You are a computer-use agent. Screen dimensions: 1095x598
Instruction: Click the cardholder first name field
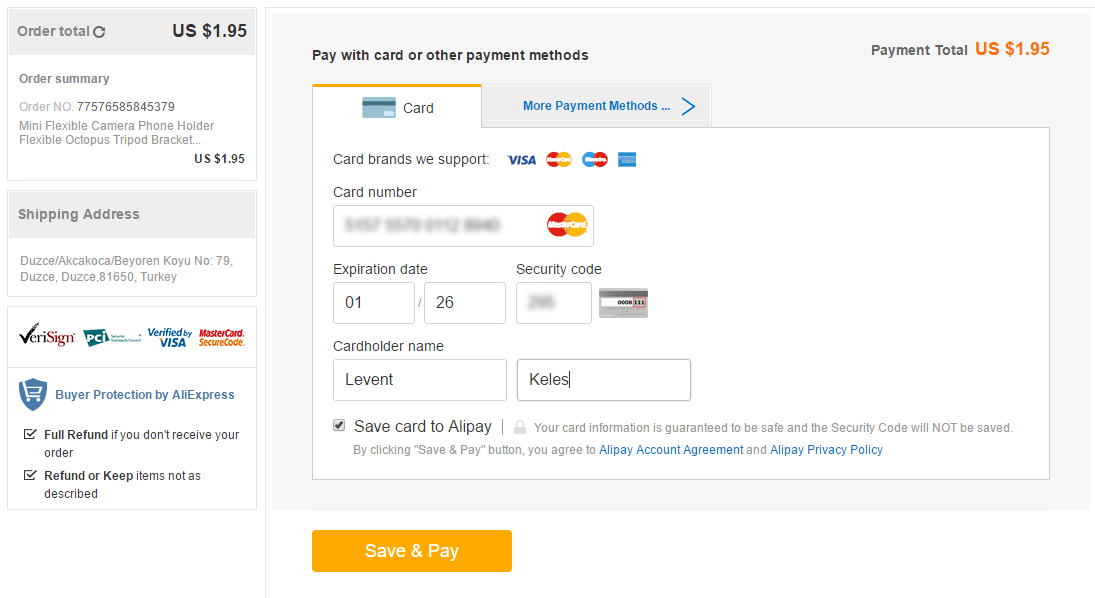(419, 380)
